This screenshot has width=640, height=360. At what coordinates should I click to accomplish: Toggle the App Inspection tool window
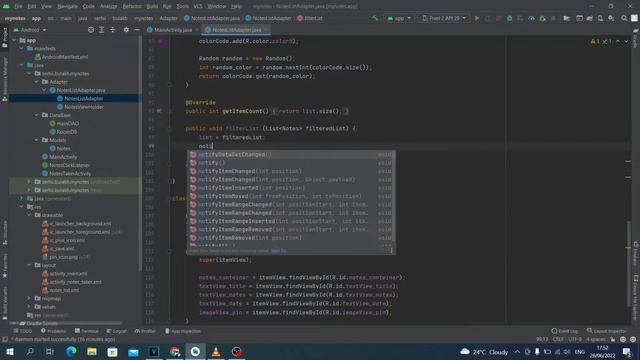coord(182,331)
